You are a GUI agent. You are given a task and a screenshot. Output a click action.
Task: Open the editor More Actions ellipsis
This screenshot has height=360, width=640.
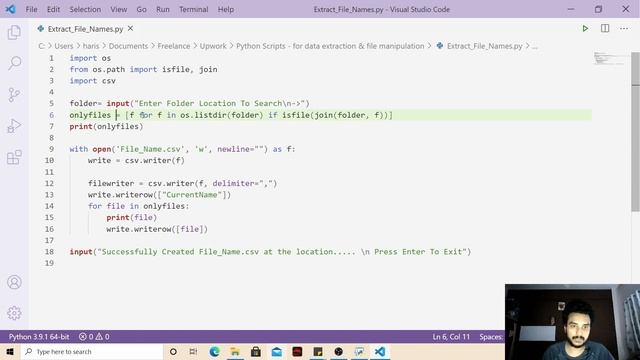pyautogui.click(x=624, y=29)
